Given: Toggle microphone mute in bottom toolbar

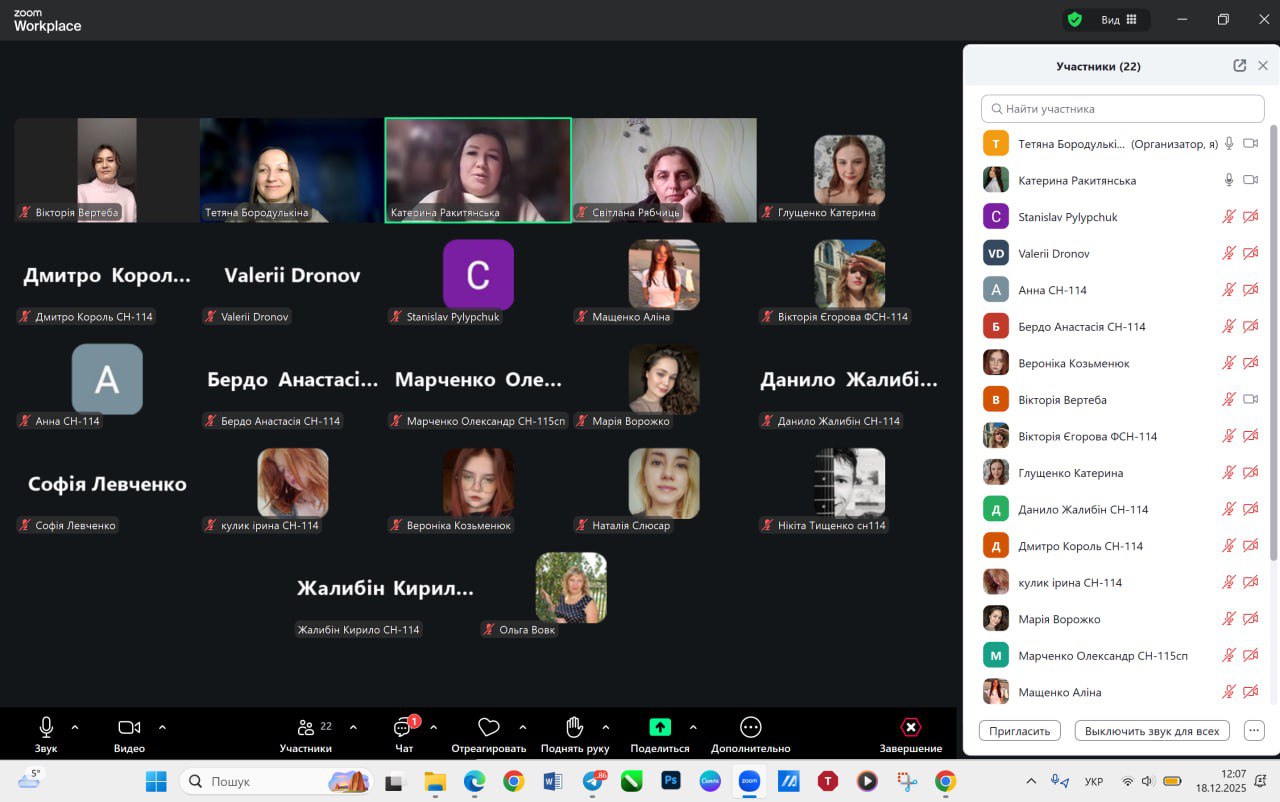Looking at the screenshot, I should click(x=46, y=727).
